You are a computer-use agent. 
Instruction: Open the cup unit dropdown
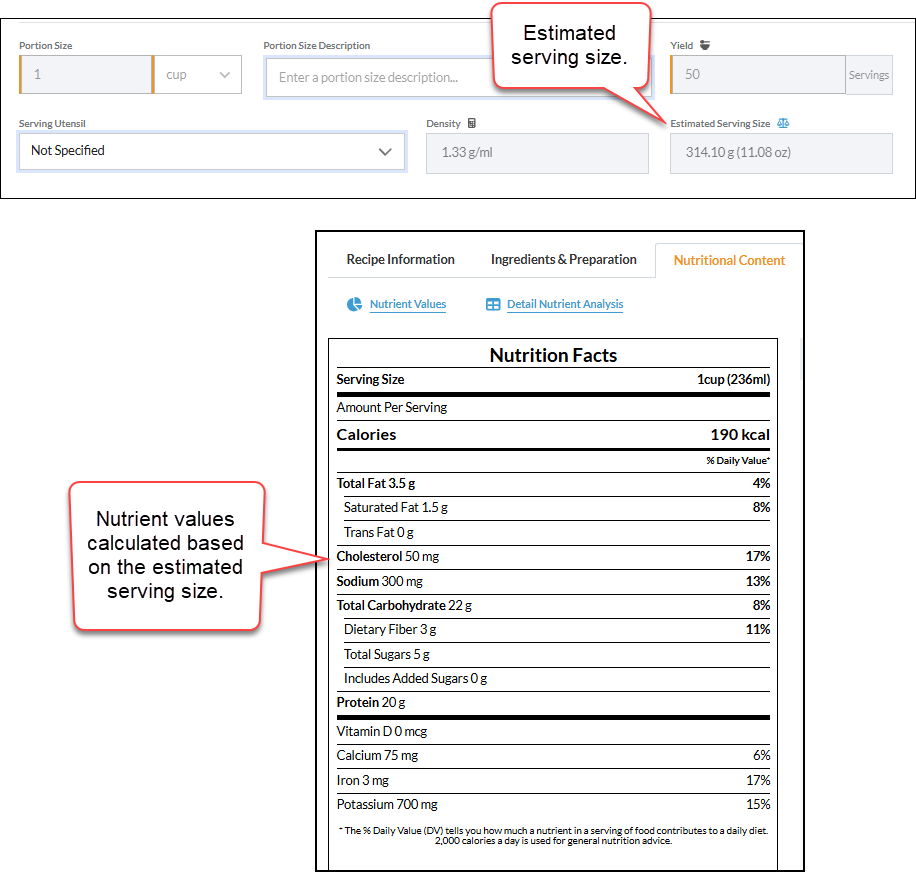(x=198, y=75)
